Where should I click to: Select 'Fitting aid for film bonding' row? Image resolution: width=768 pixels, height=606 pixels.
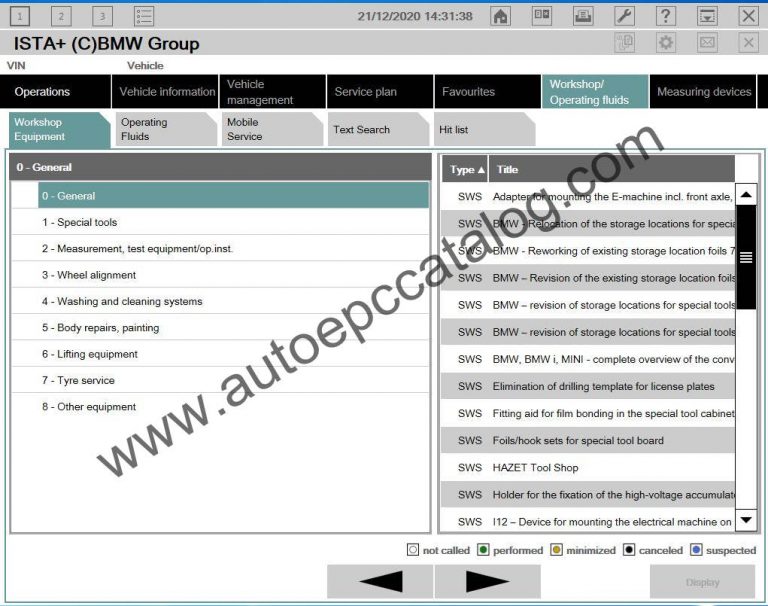tap(588, 413)
